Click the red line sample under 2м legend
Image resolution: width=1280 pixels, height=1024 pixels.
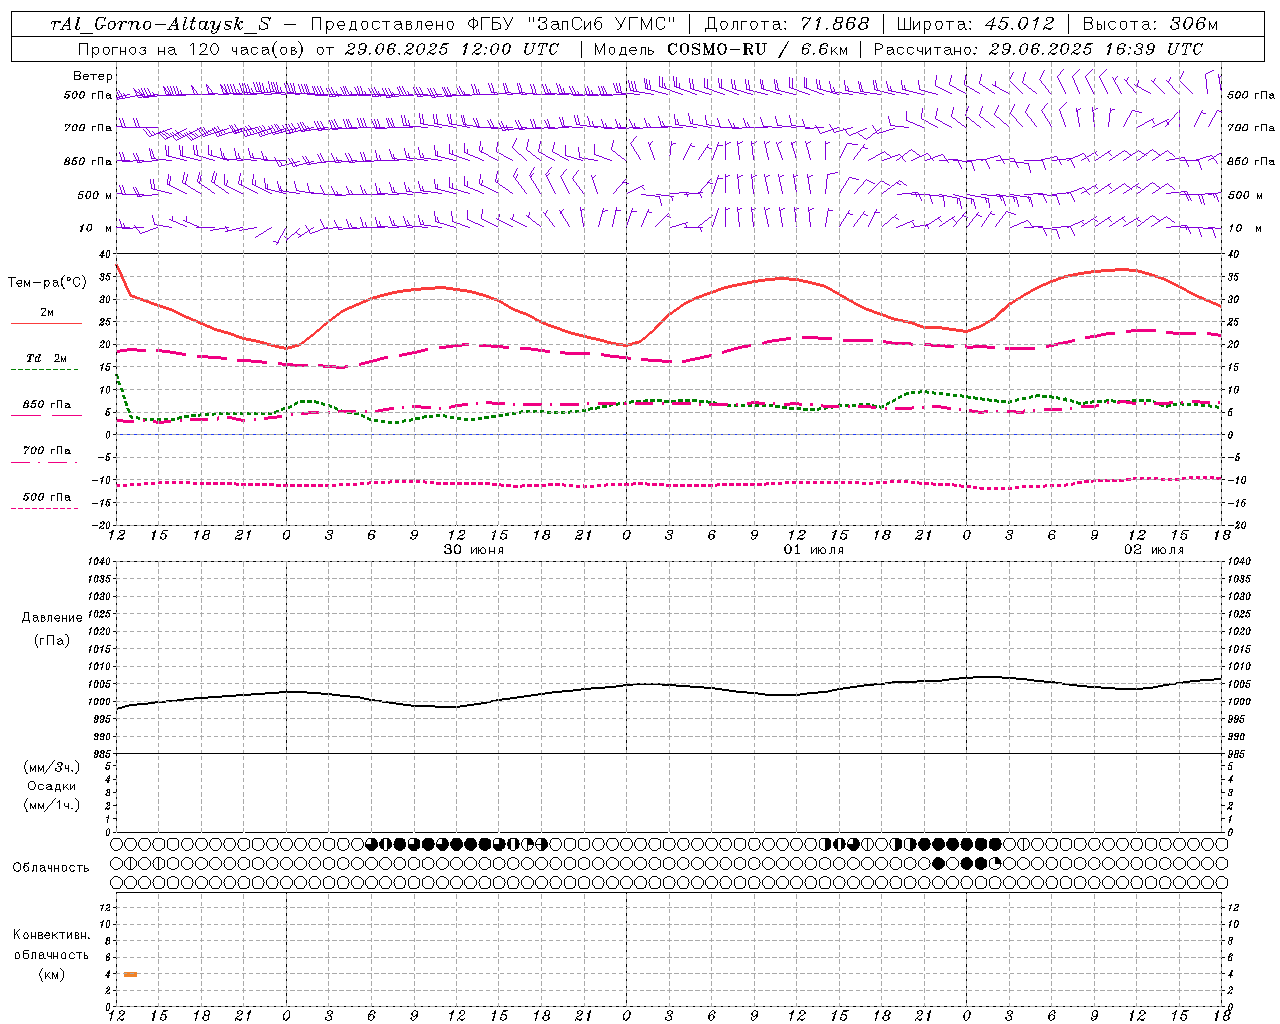tap(46, 323)
